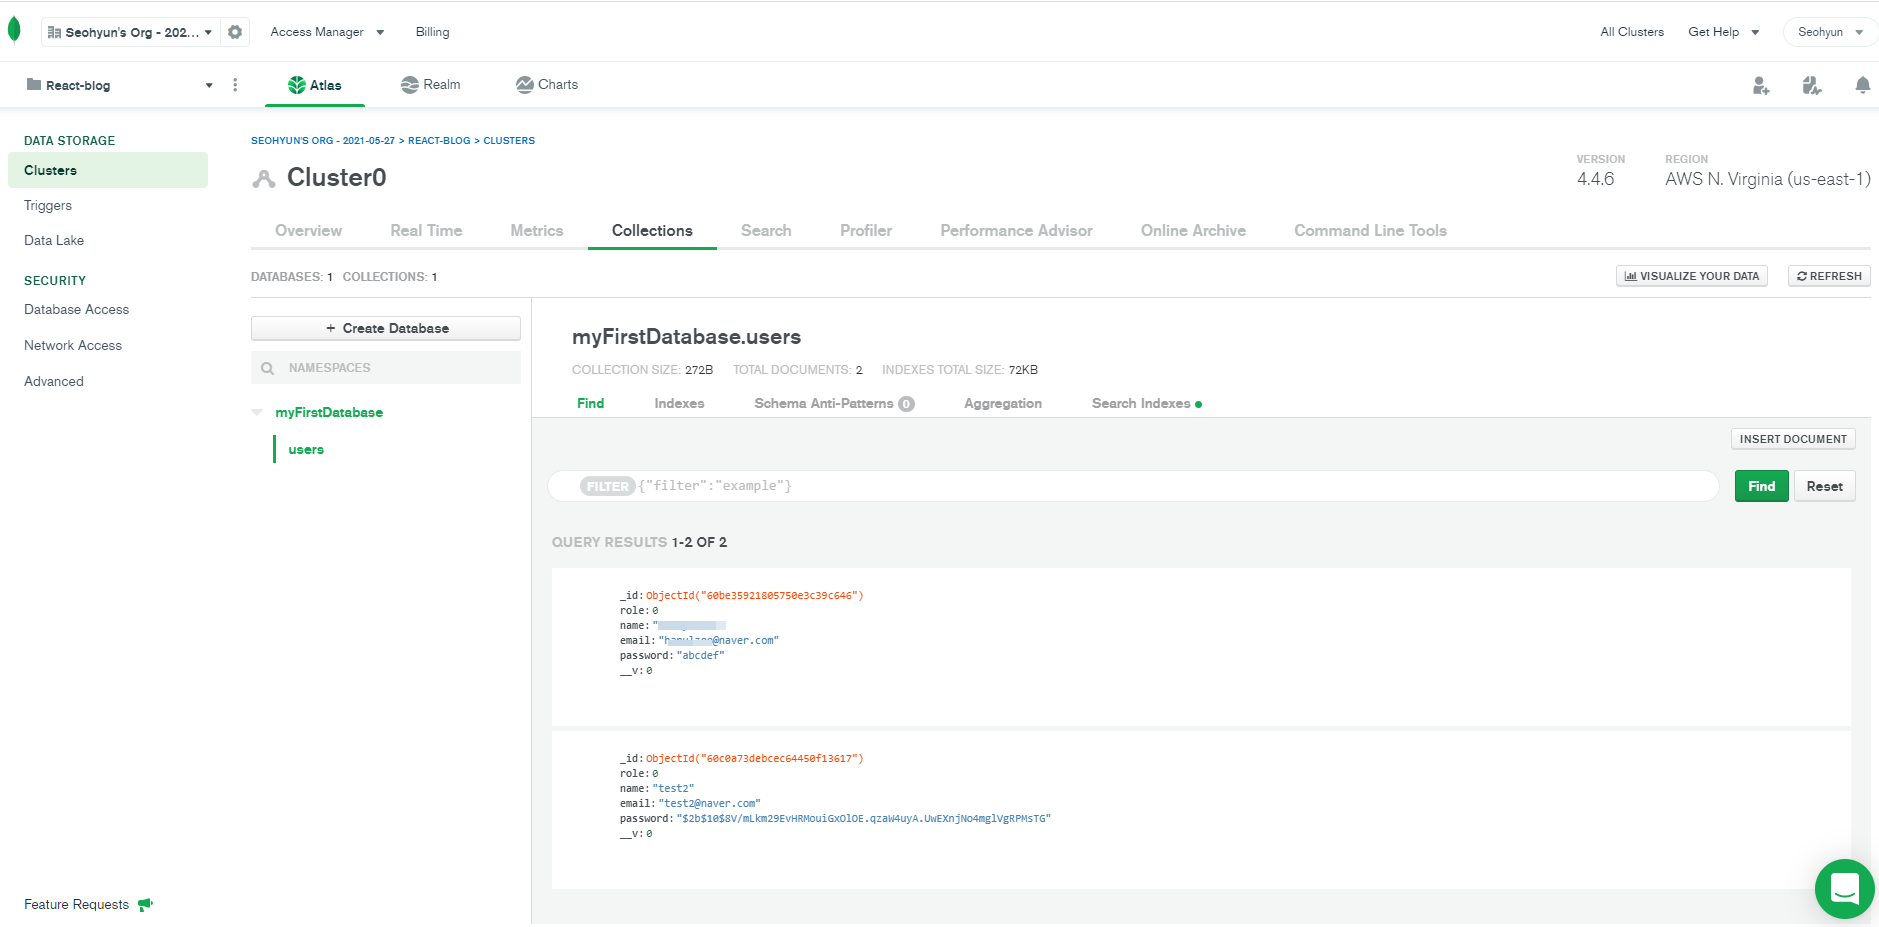
Task: Select the myFirstDatabase database
Action: pyautogui.click(x=329, y=412)
